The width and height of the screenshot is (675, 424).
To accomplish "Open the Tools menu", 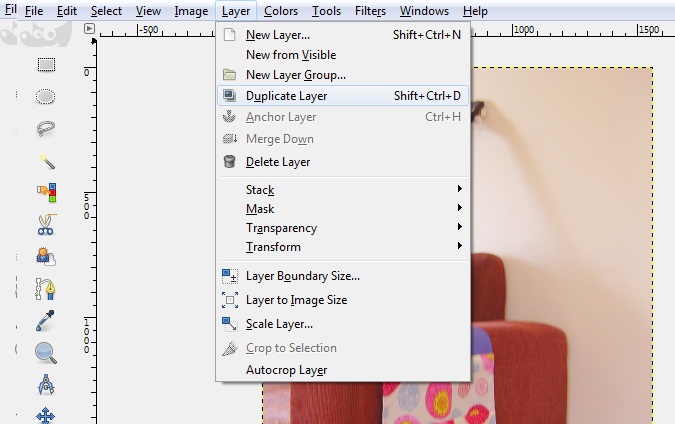I will pos(326,11).
